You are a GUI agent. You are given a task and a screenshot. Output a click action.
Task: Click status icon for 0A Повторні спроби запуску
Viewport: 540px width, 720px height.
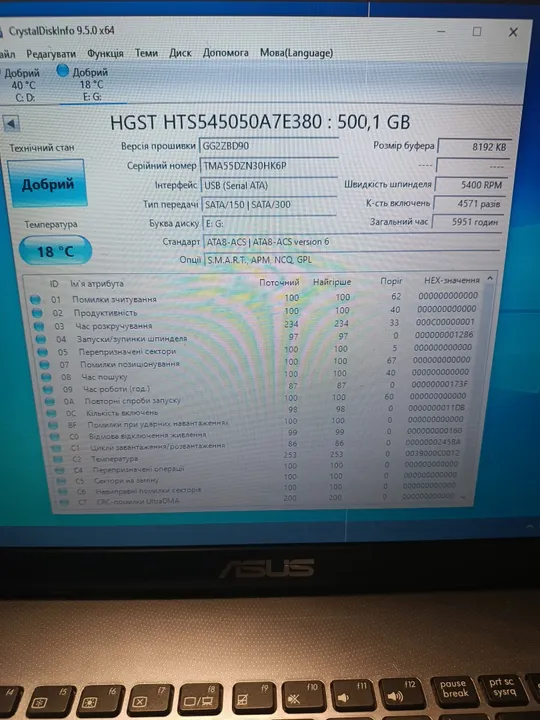point(50,401)
